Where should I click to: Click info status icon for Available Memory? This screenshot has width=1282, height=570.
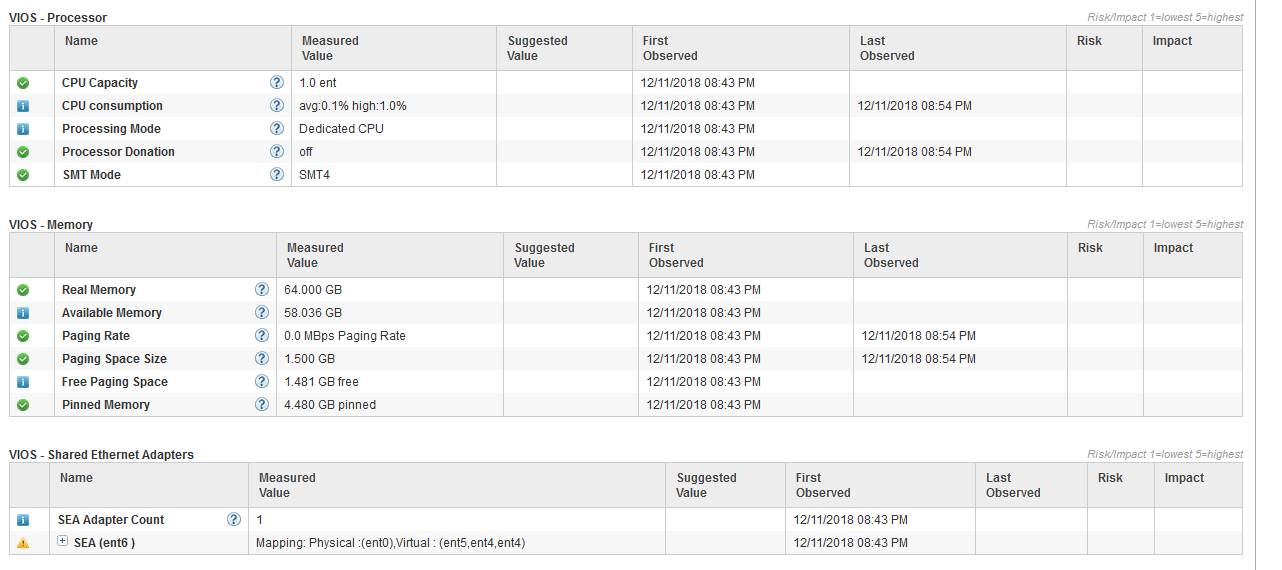(23, 313)
